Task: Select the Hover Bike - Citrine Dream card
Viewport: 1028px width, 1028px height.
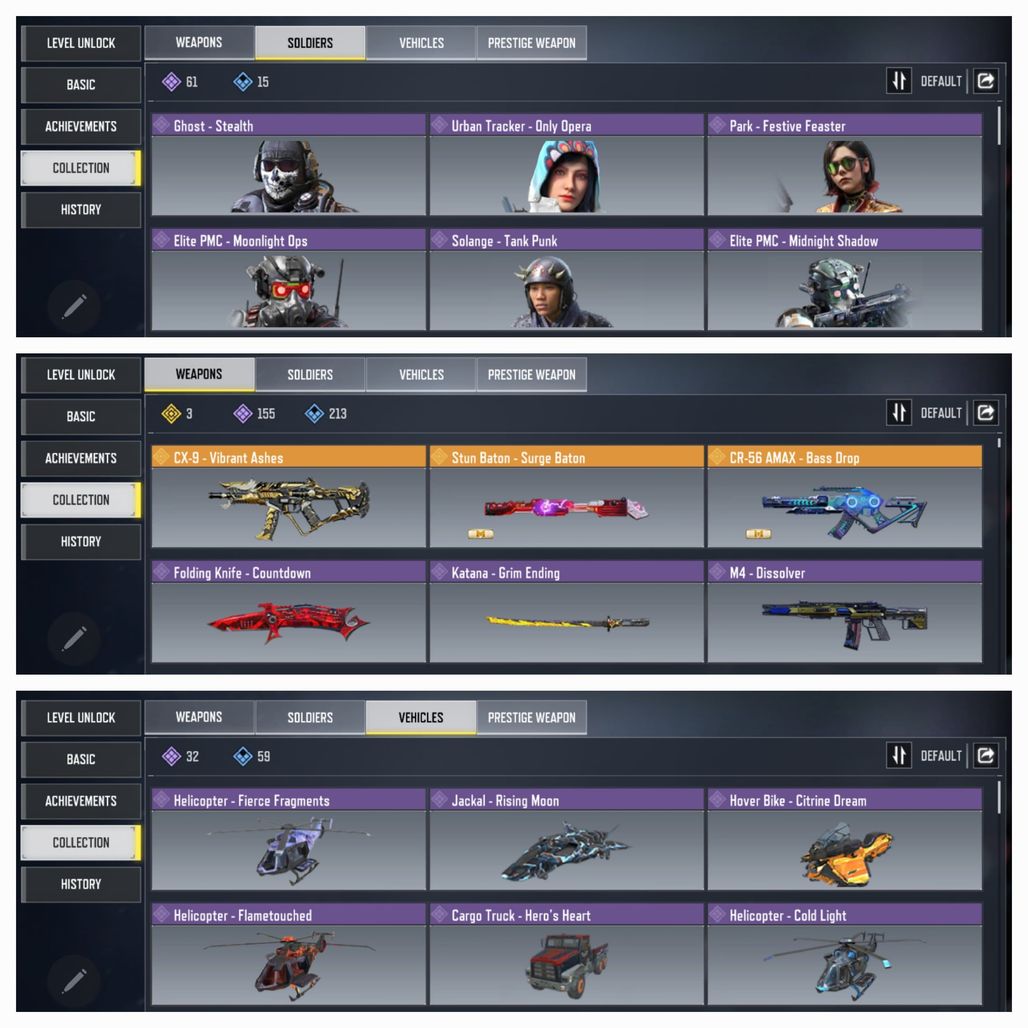Action: point(845,839)
